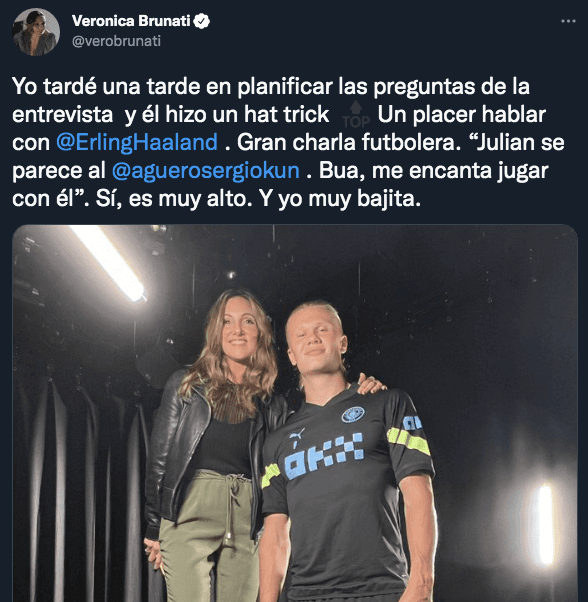Click the Puma logo on the jersey

pyautogui.click(x=297, y=435)
